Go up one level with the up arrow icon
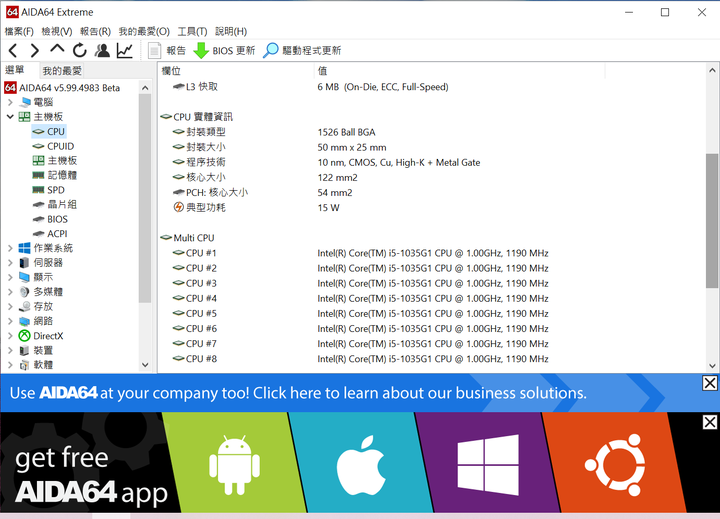720x519 pixels. click(57, 49)
